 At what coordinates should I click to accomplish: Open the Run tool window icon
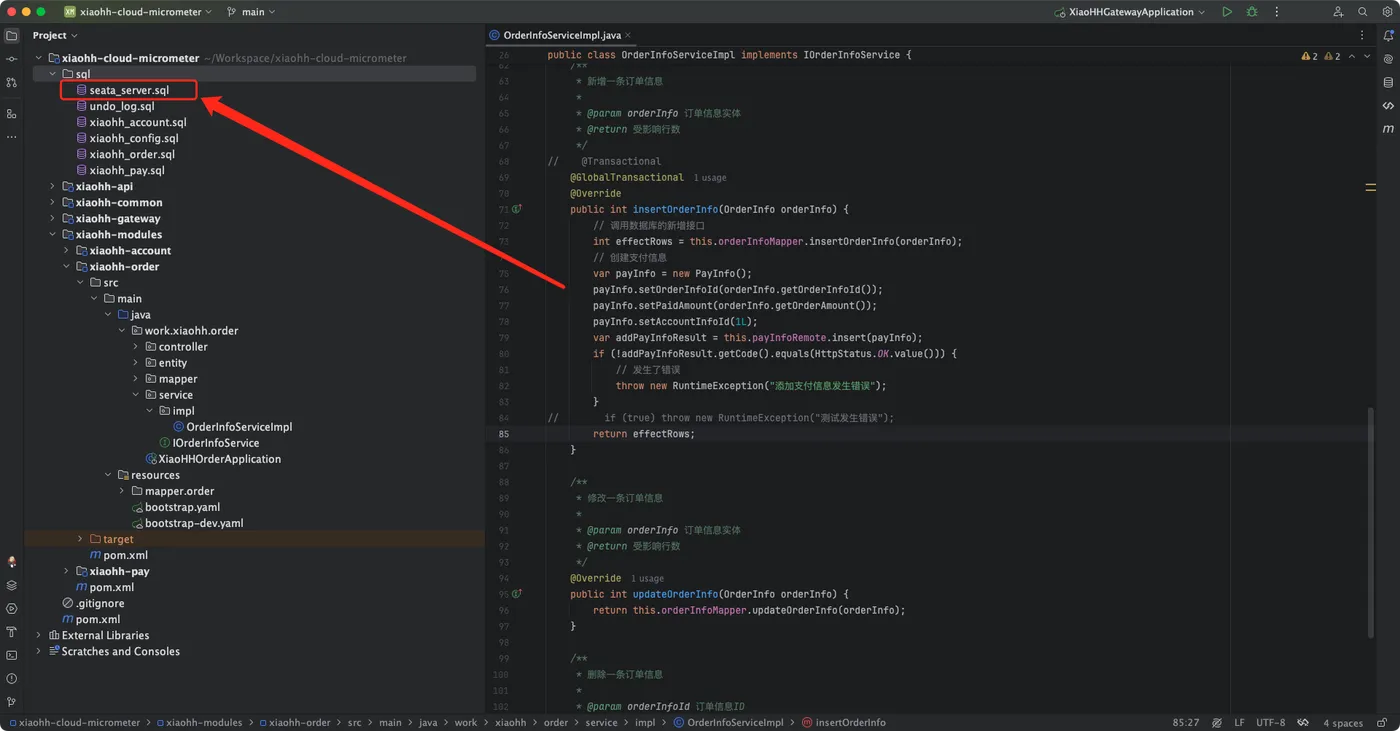(x=11, y=608)
